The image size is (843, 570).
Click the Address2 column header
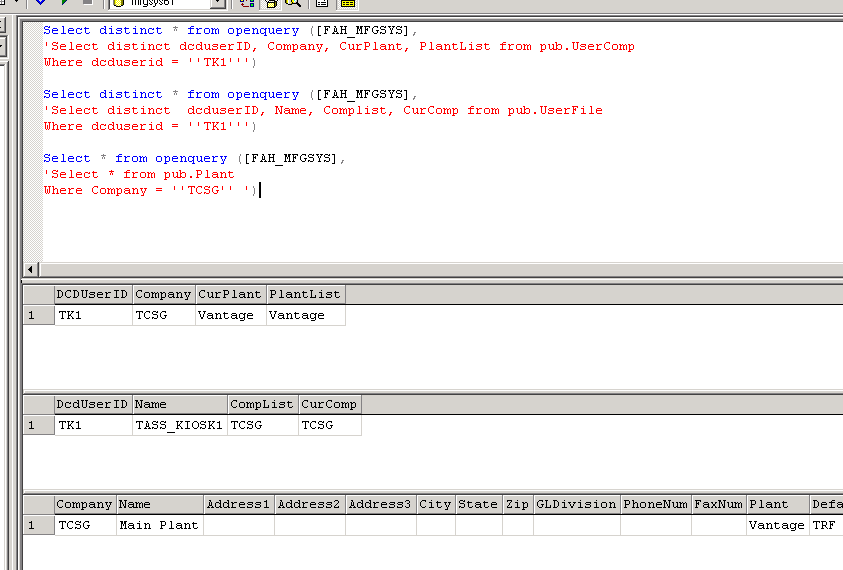310,504
